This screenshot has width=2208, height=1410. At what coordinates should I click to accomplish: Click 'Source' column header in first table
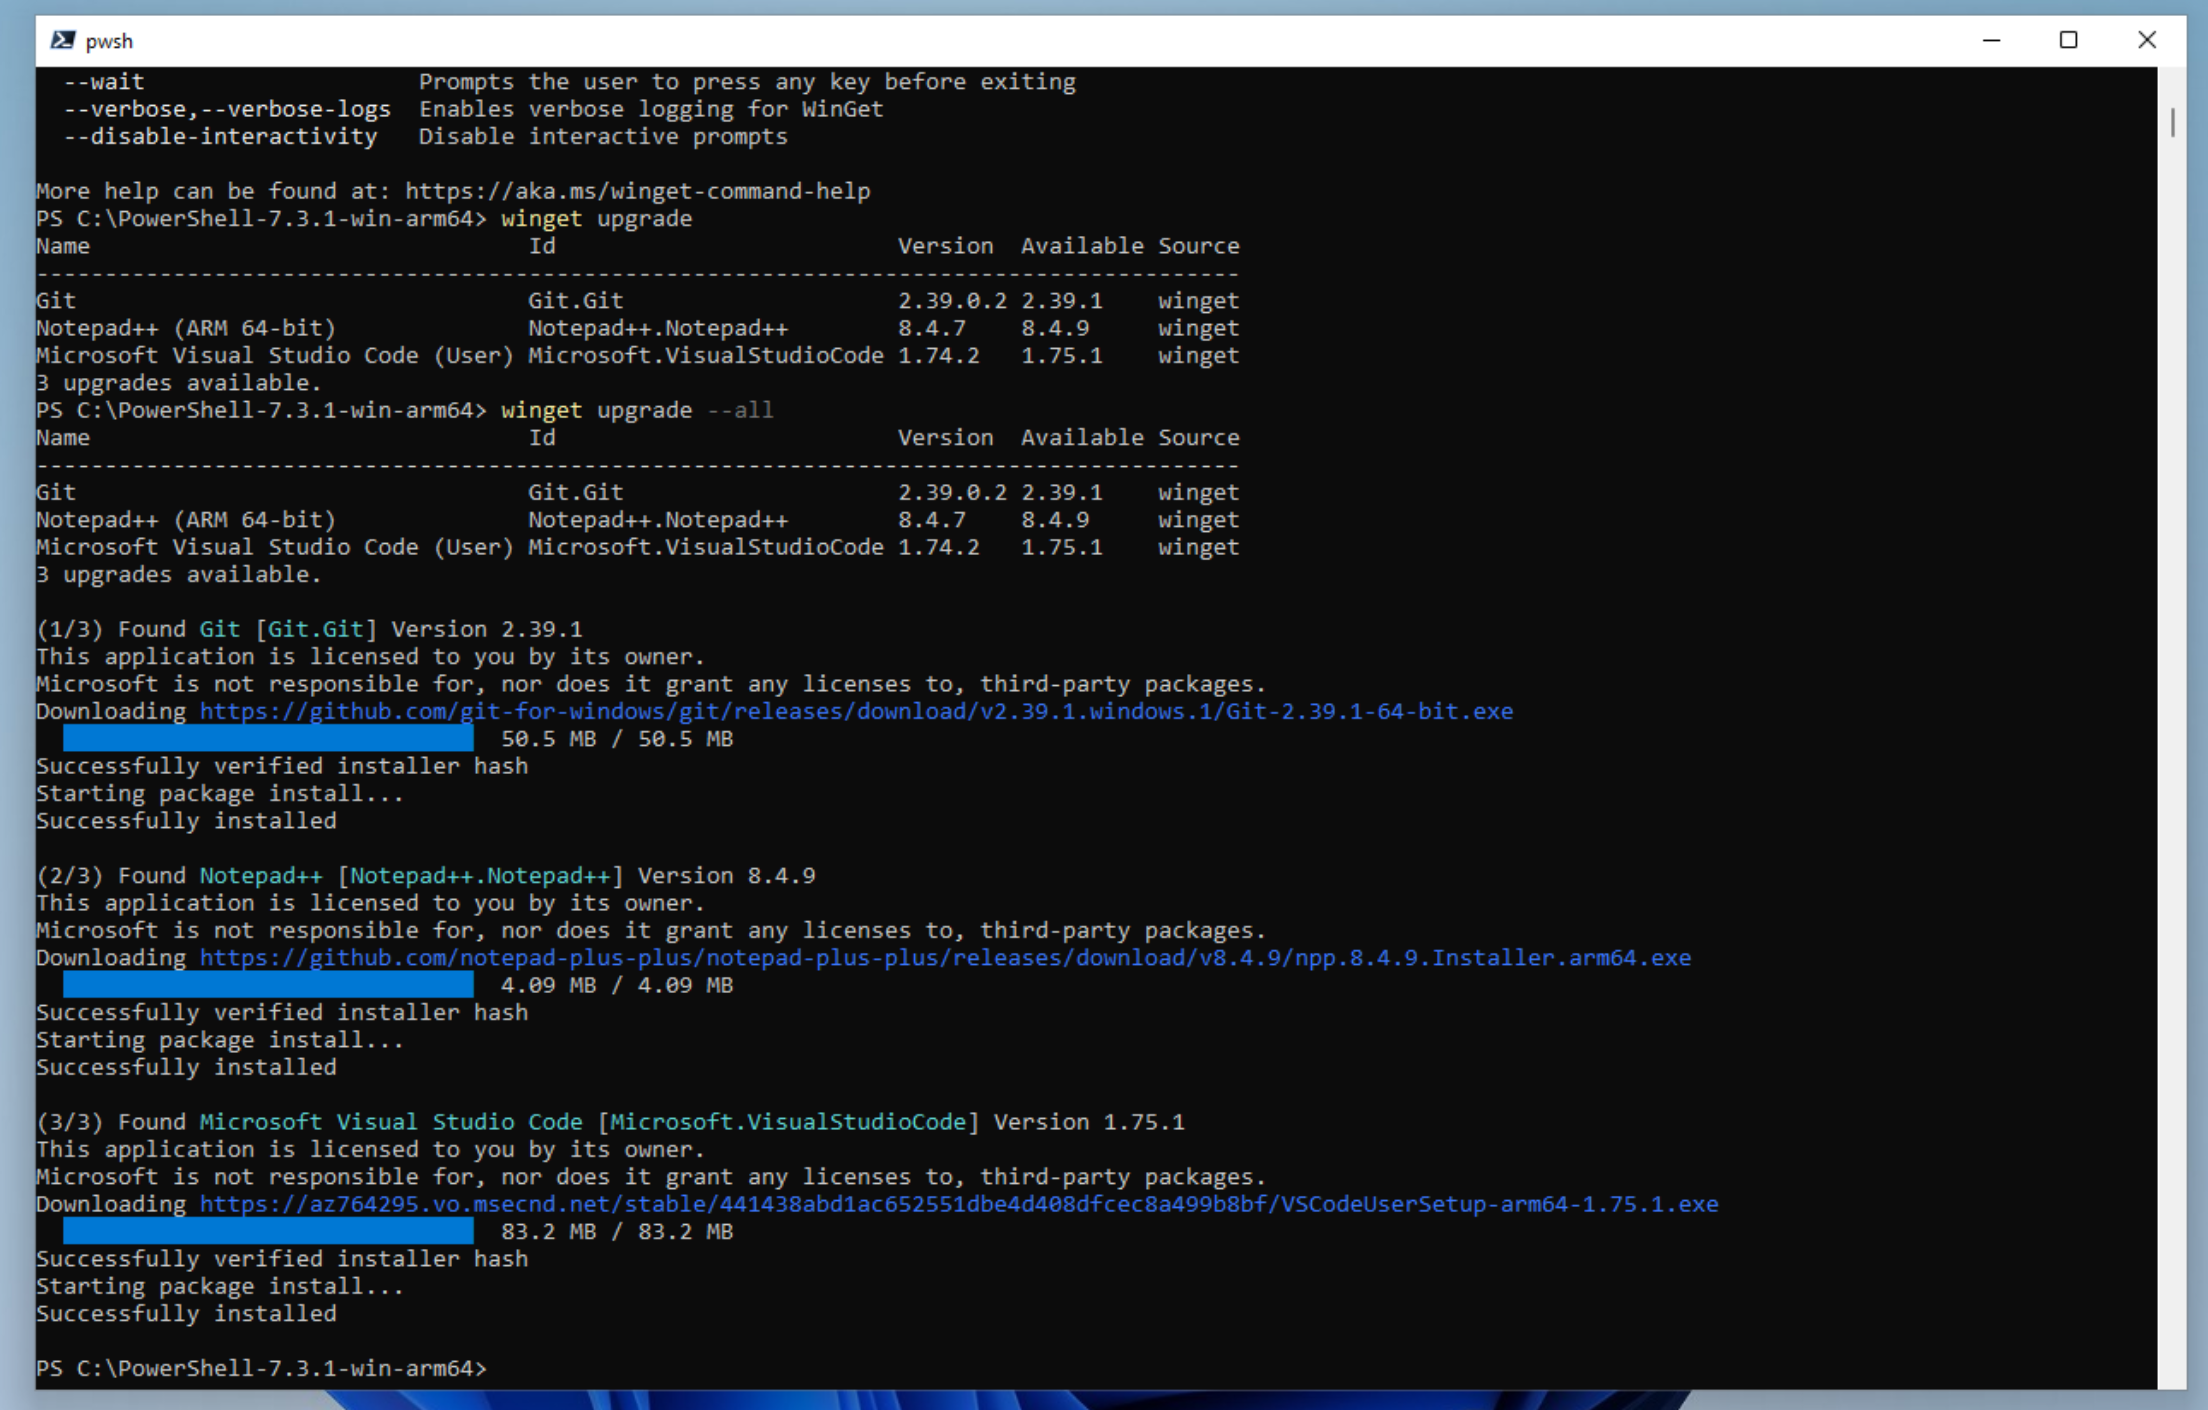pyautogui.click(x=1198, y=246)
